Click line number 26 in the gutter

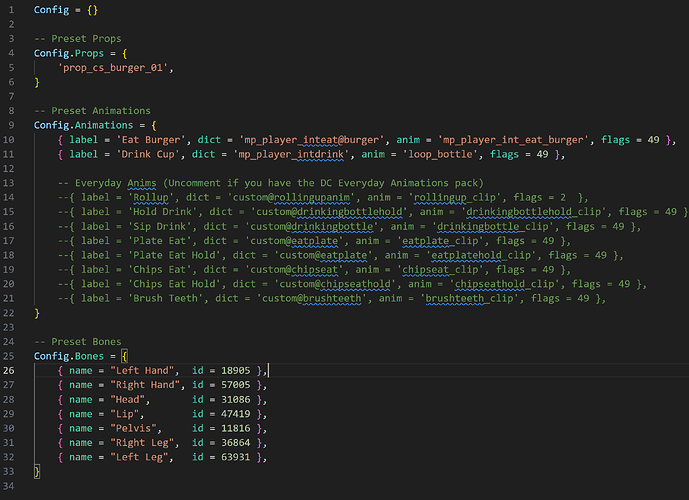click(9, 370)
